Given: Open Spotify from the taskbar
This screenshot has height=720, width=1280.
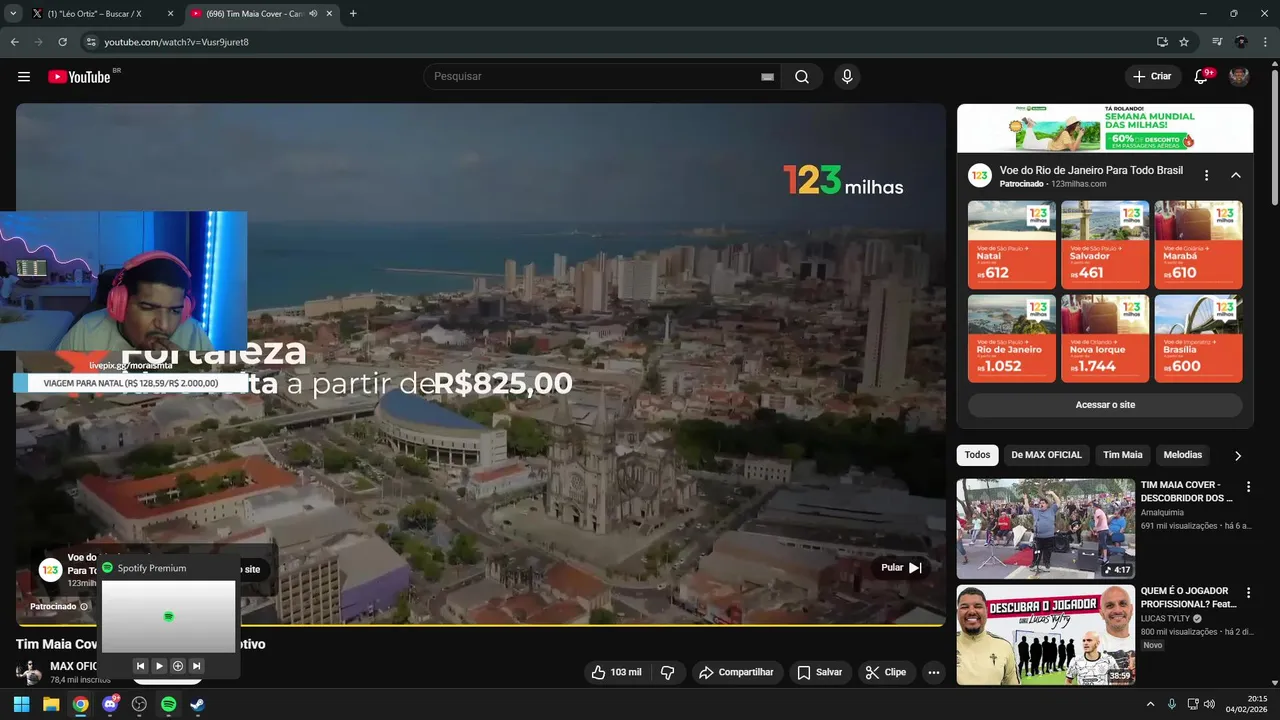Looking at the screenshot, I should [x=169, y=704].
